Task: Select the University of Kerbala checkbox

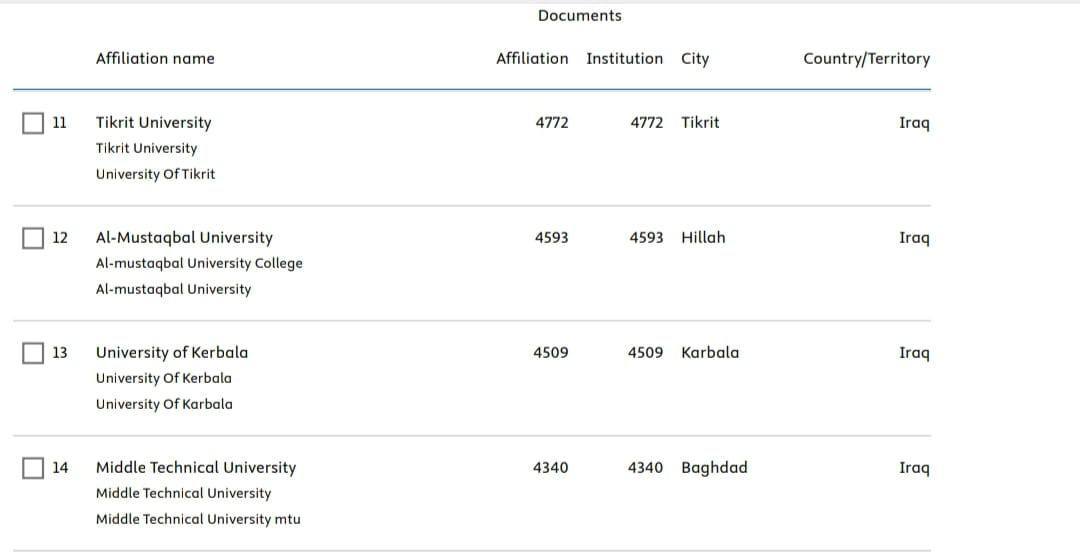Action: click(33, 354)
